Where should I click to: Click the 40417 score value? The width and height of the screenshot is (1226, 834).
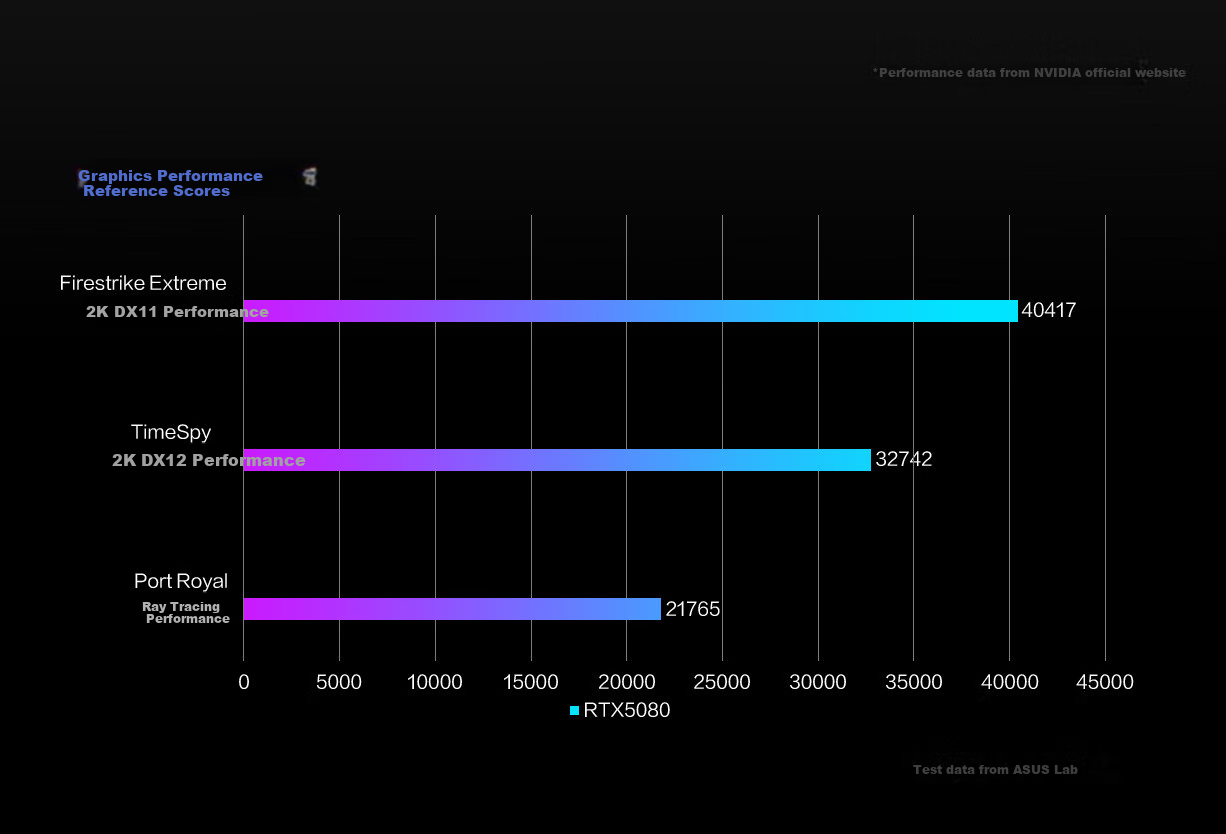1049,310
